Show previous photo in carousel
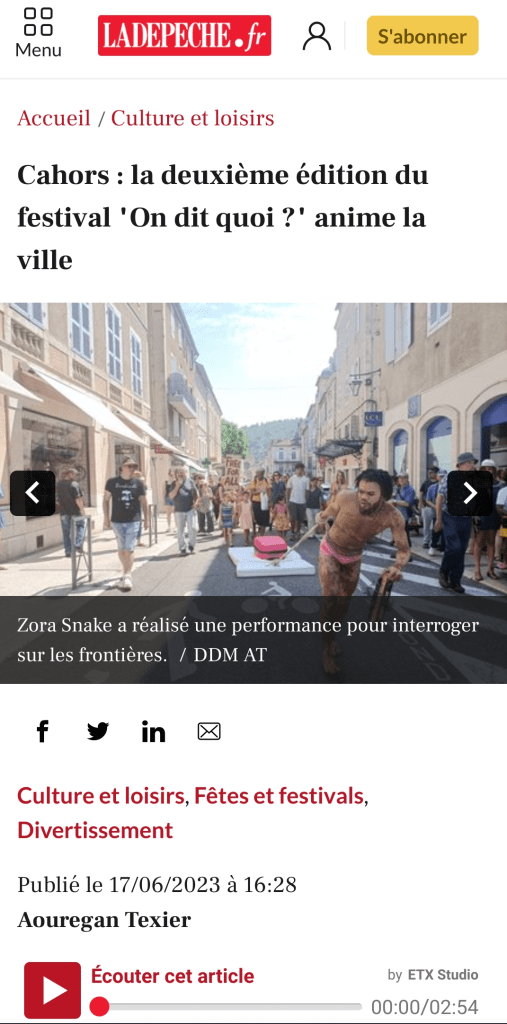This screenshot has height=1024, width=507. (x=32, y=493)
